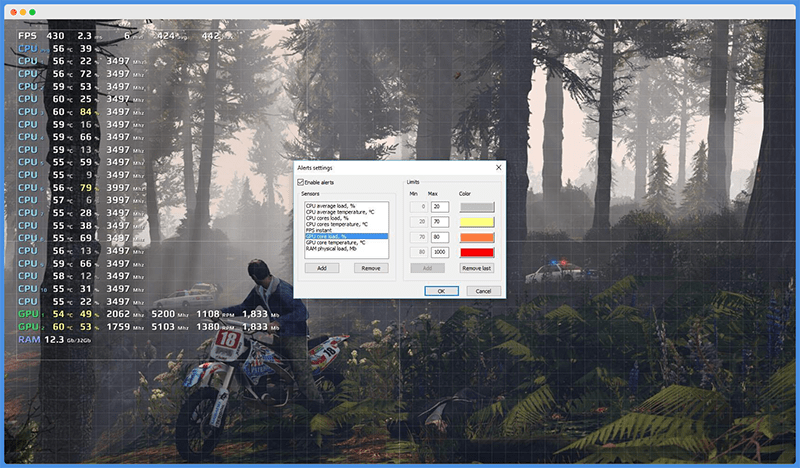Image resolution: width=800 pixels, height=468 pixels.
Task: Select CPU average temperature sensor in list
Action: coord(340,212)
